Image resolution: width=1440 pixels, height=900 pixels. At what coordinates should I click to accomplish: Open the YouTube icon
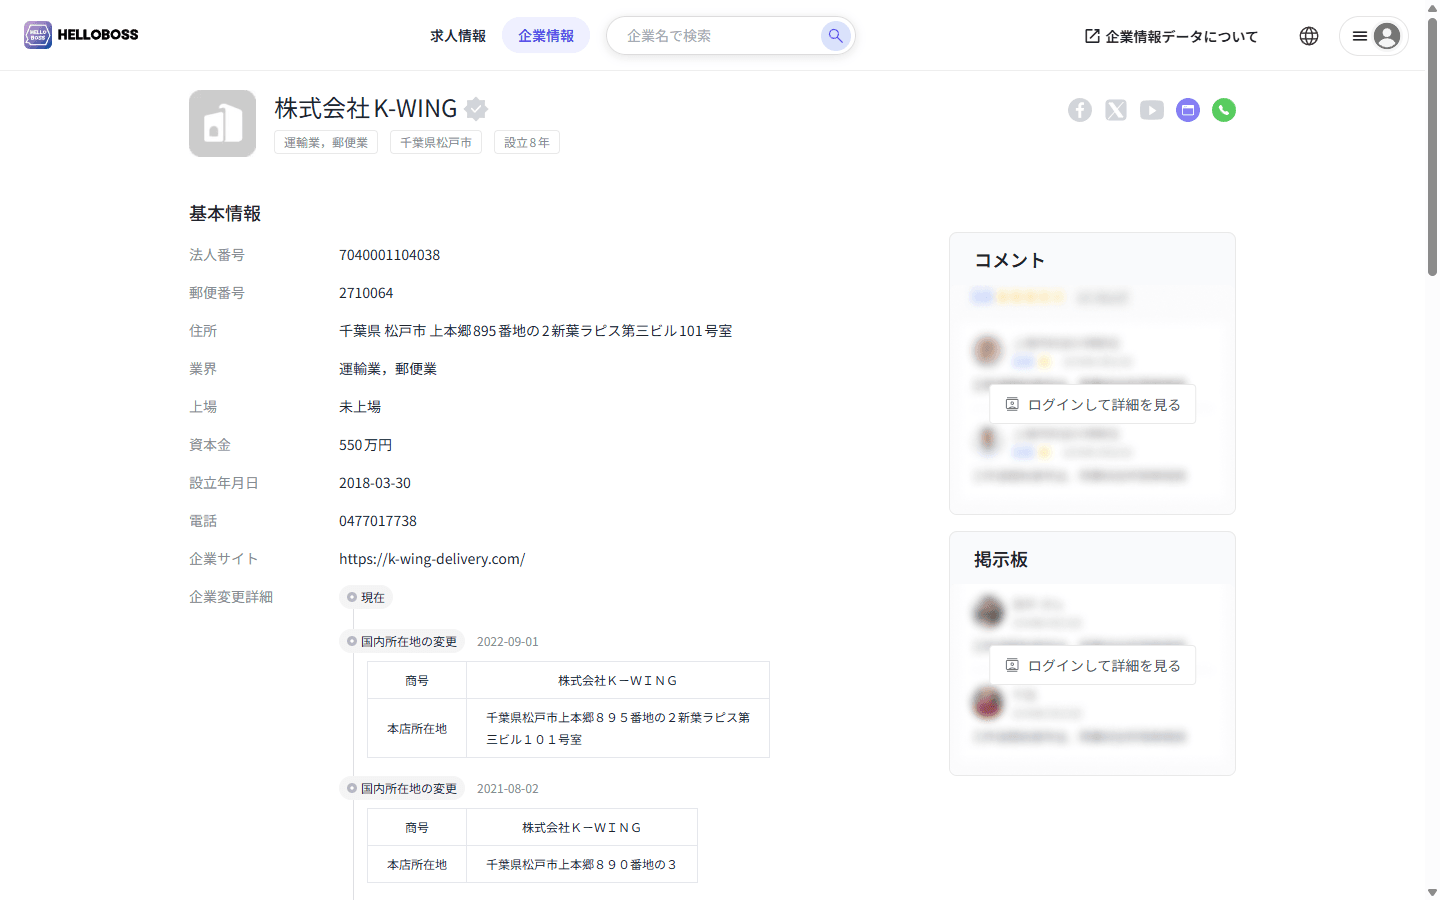1152,110
